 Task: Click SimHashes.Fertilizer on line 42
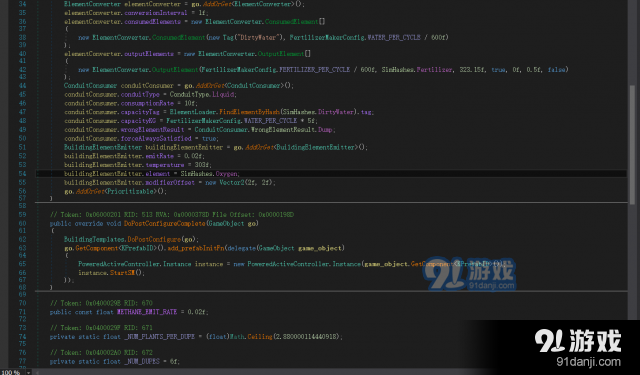[417, 70]
